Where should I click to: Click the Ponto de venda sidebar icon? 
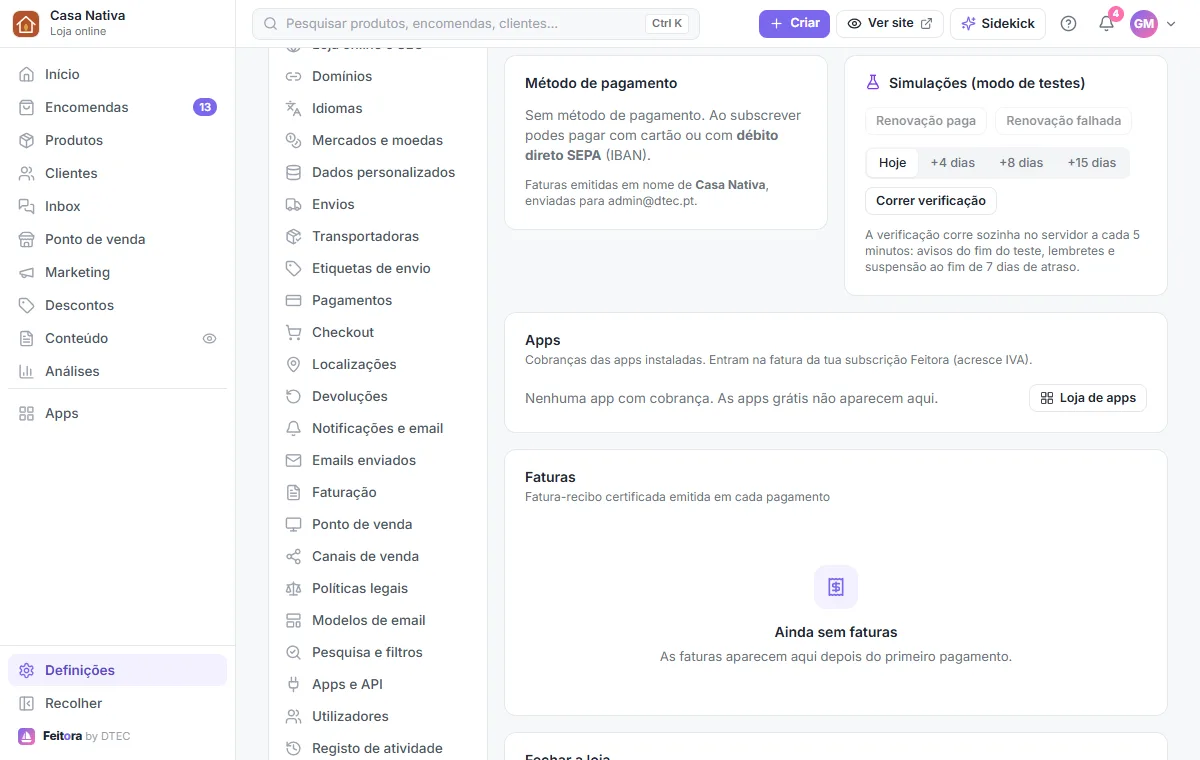pyautogui.click(x=26, y=239)
